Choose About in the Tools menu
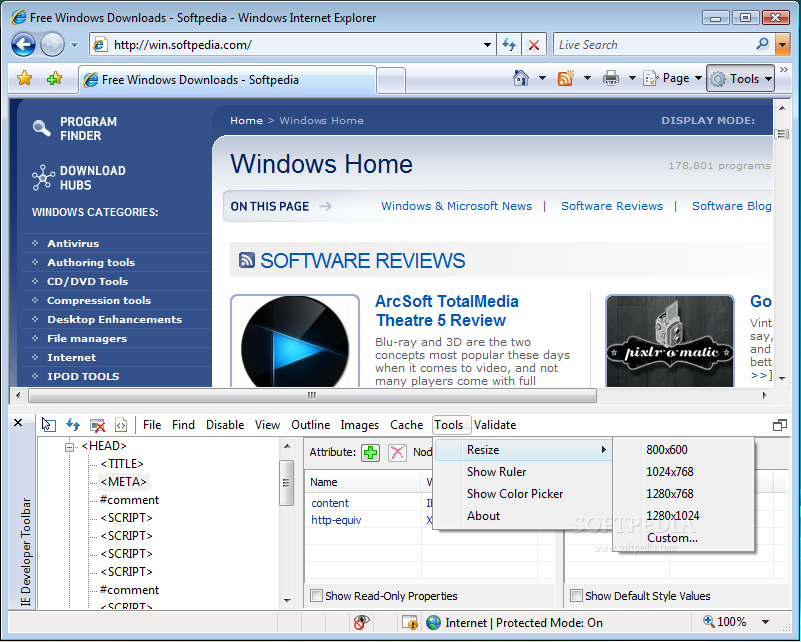This screenshot has height=642, width=801. point(523,515)
